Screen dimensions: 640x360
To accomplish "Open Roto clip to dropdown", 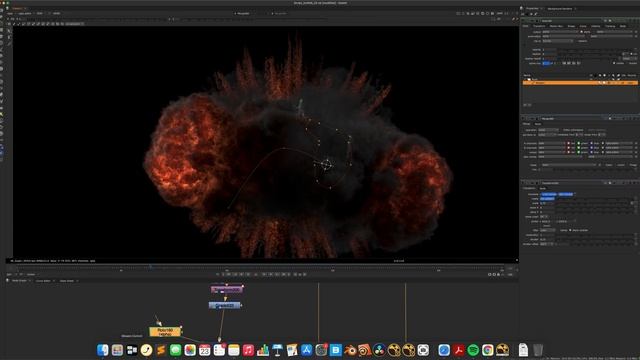I will pos(558,41).
